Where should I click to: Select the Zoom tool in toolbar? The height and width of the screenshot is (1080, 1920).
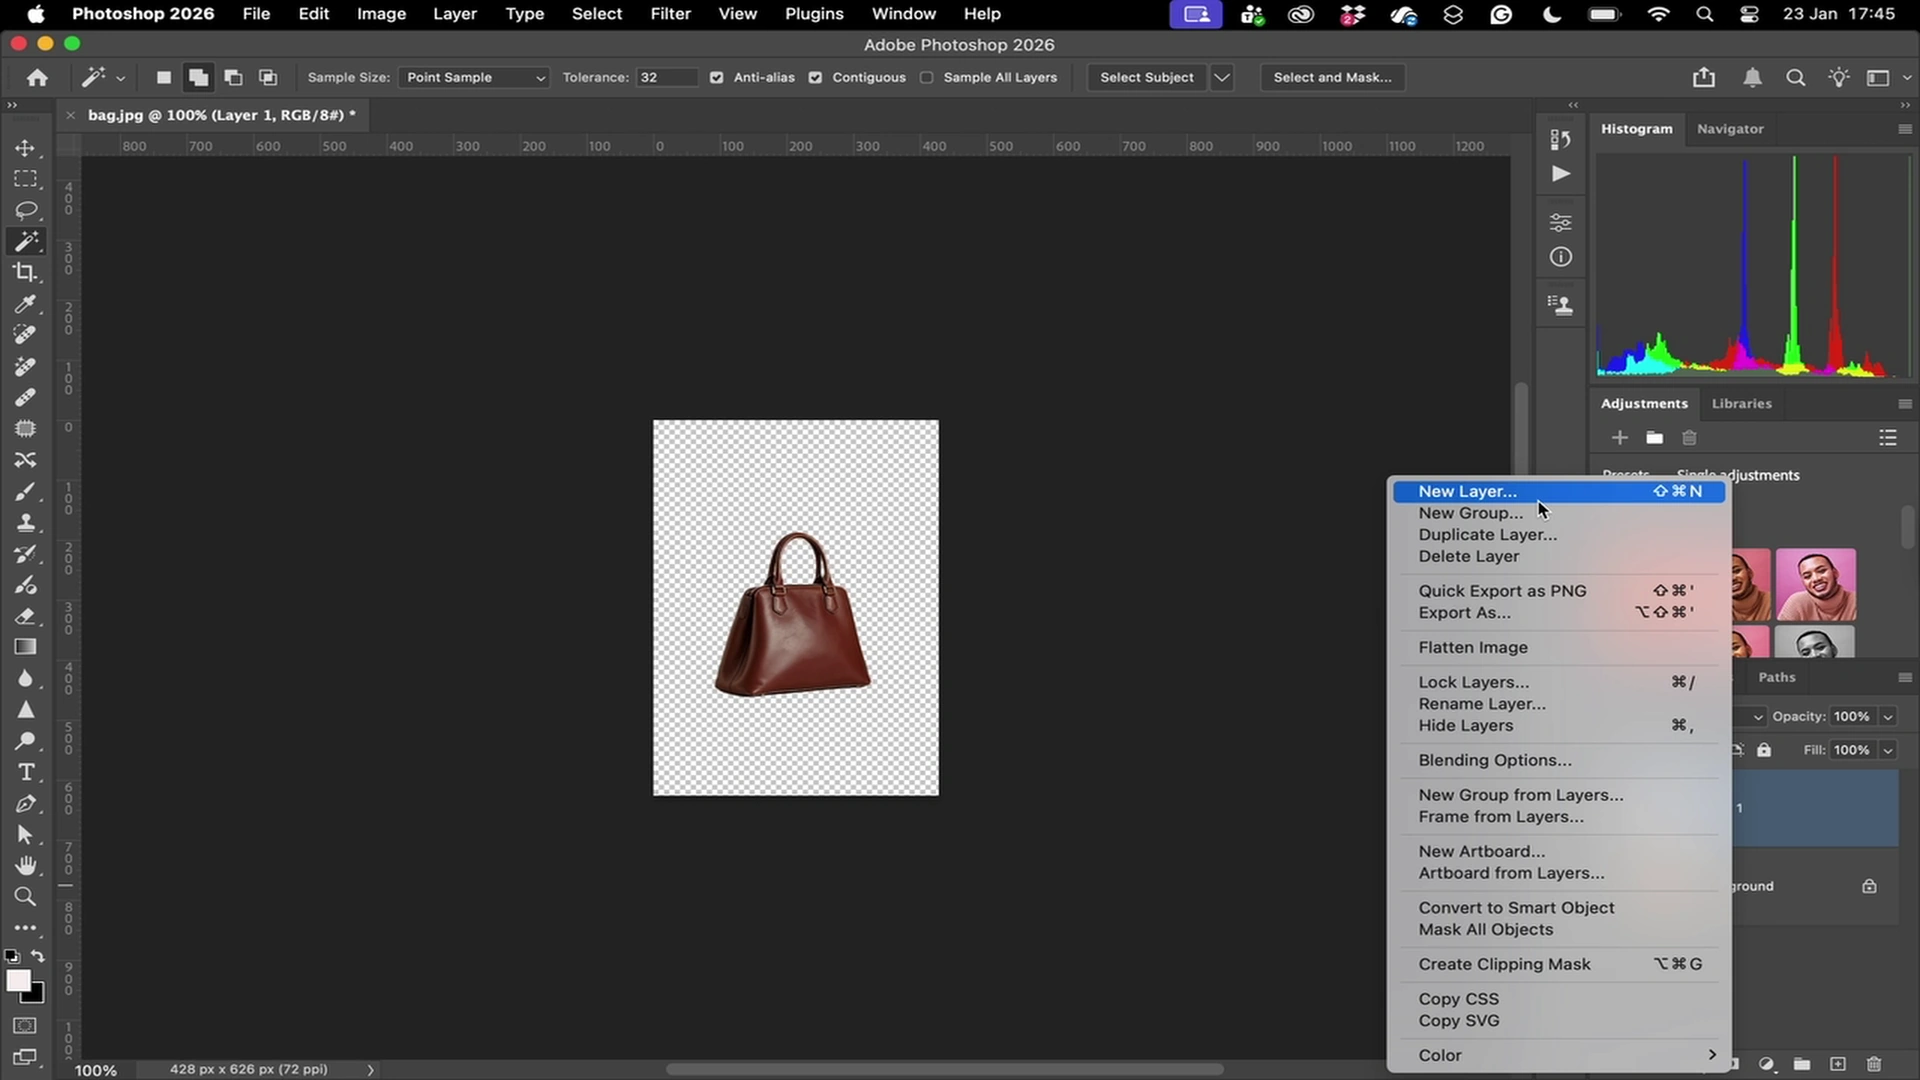(x=25, y=896)
